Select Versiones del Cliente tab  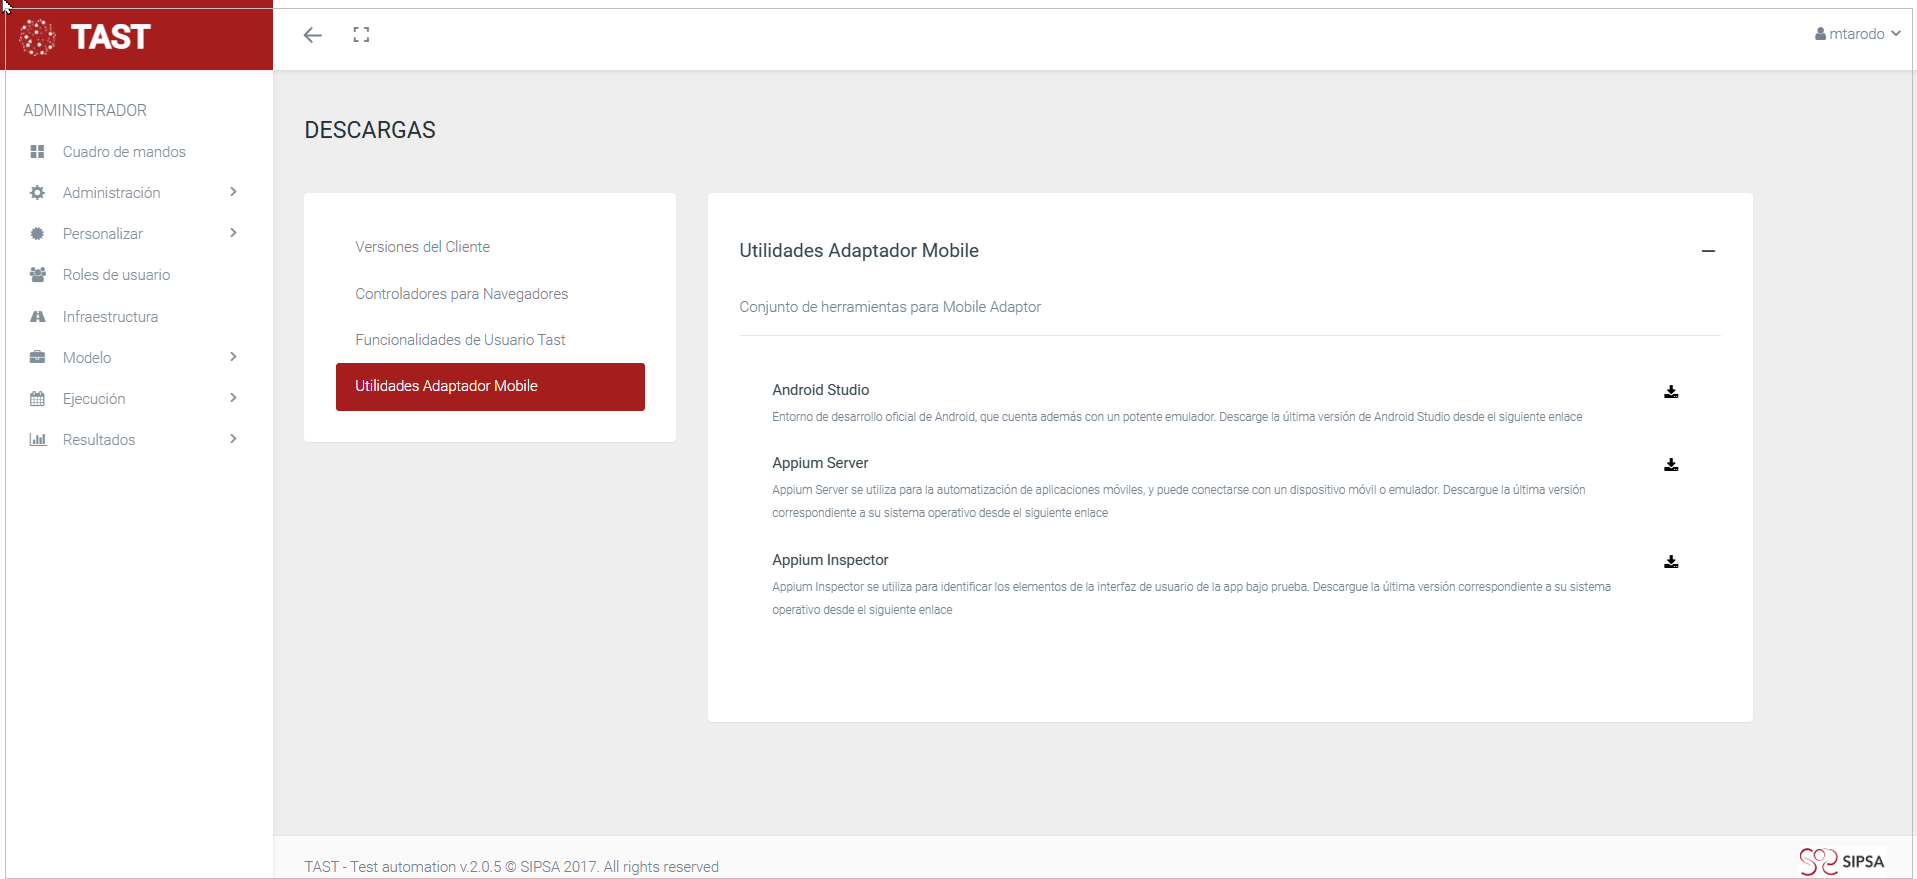pyautogui.click(x=422, y=247)
